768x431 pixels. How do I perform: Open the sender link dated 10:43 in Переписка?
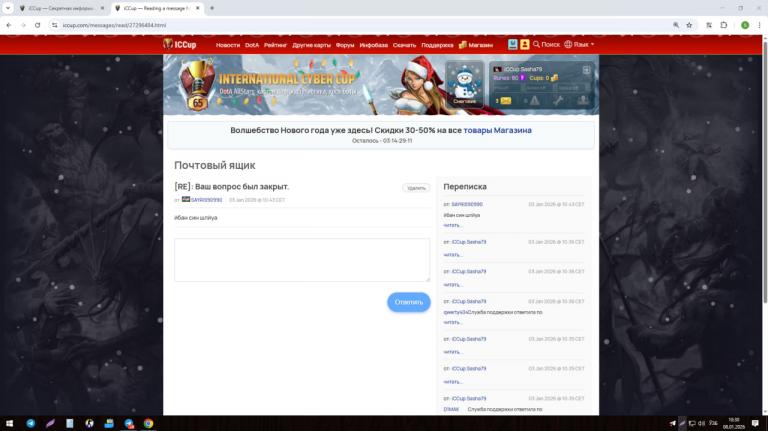tap(467, 204)
